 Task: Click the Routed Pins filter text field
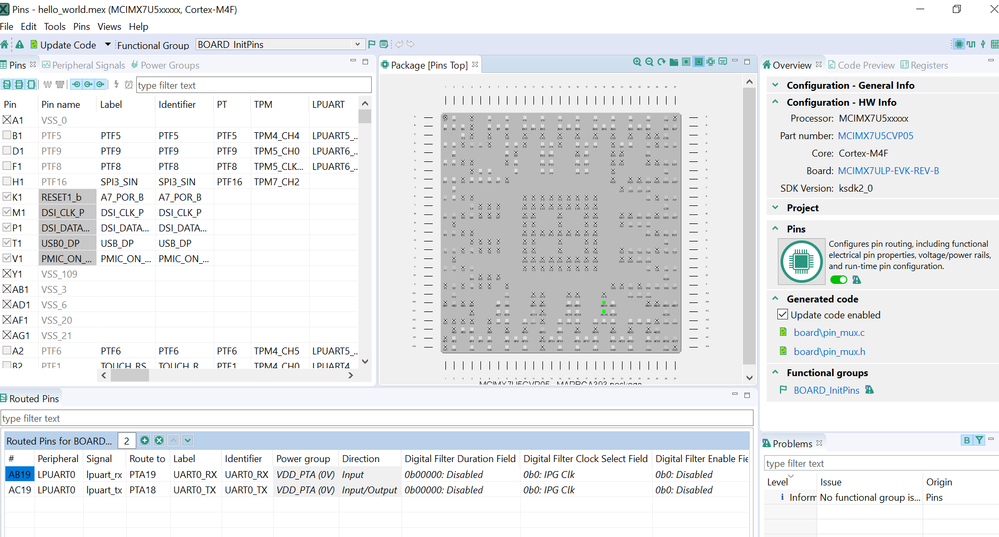377,418
